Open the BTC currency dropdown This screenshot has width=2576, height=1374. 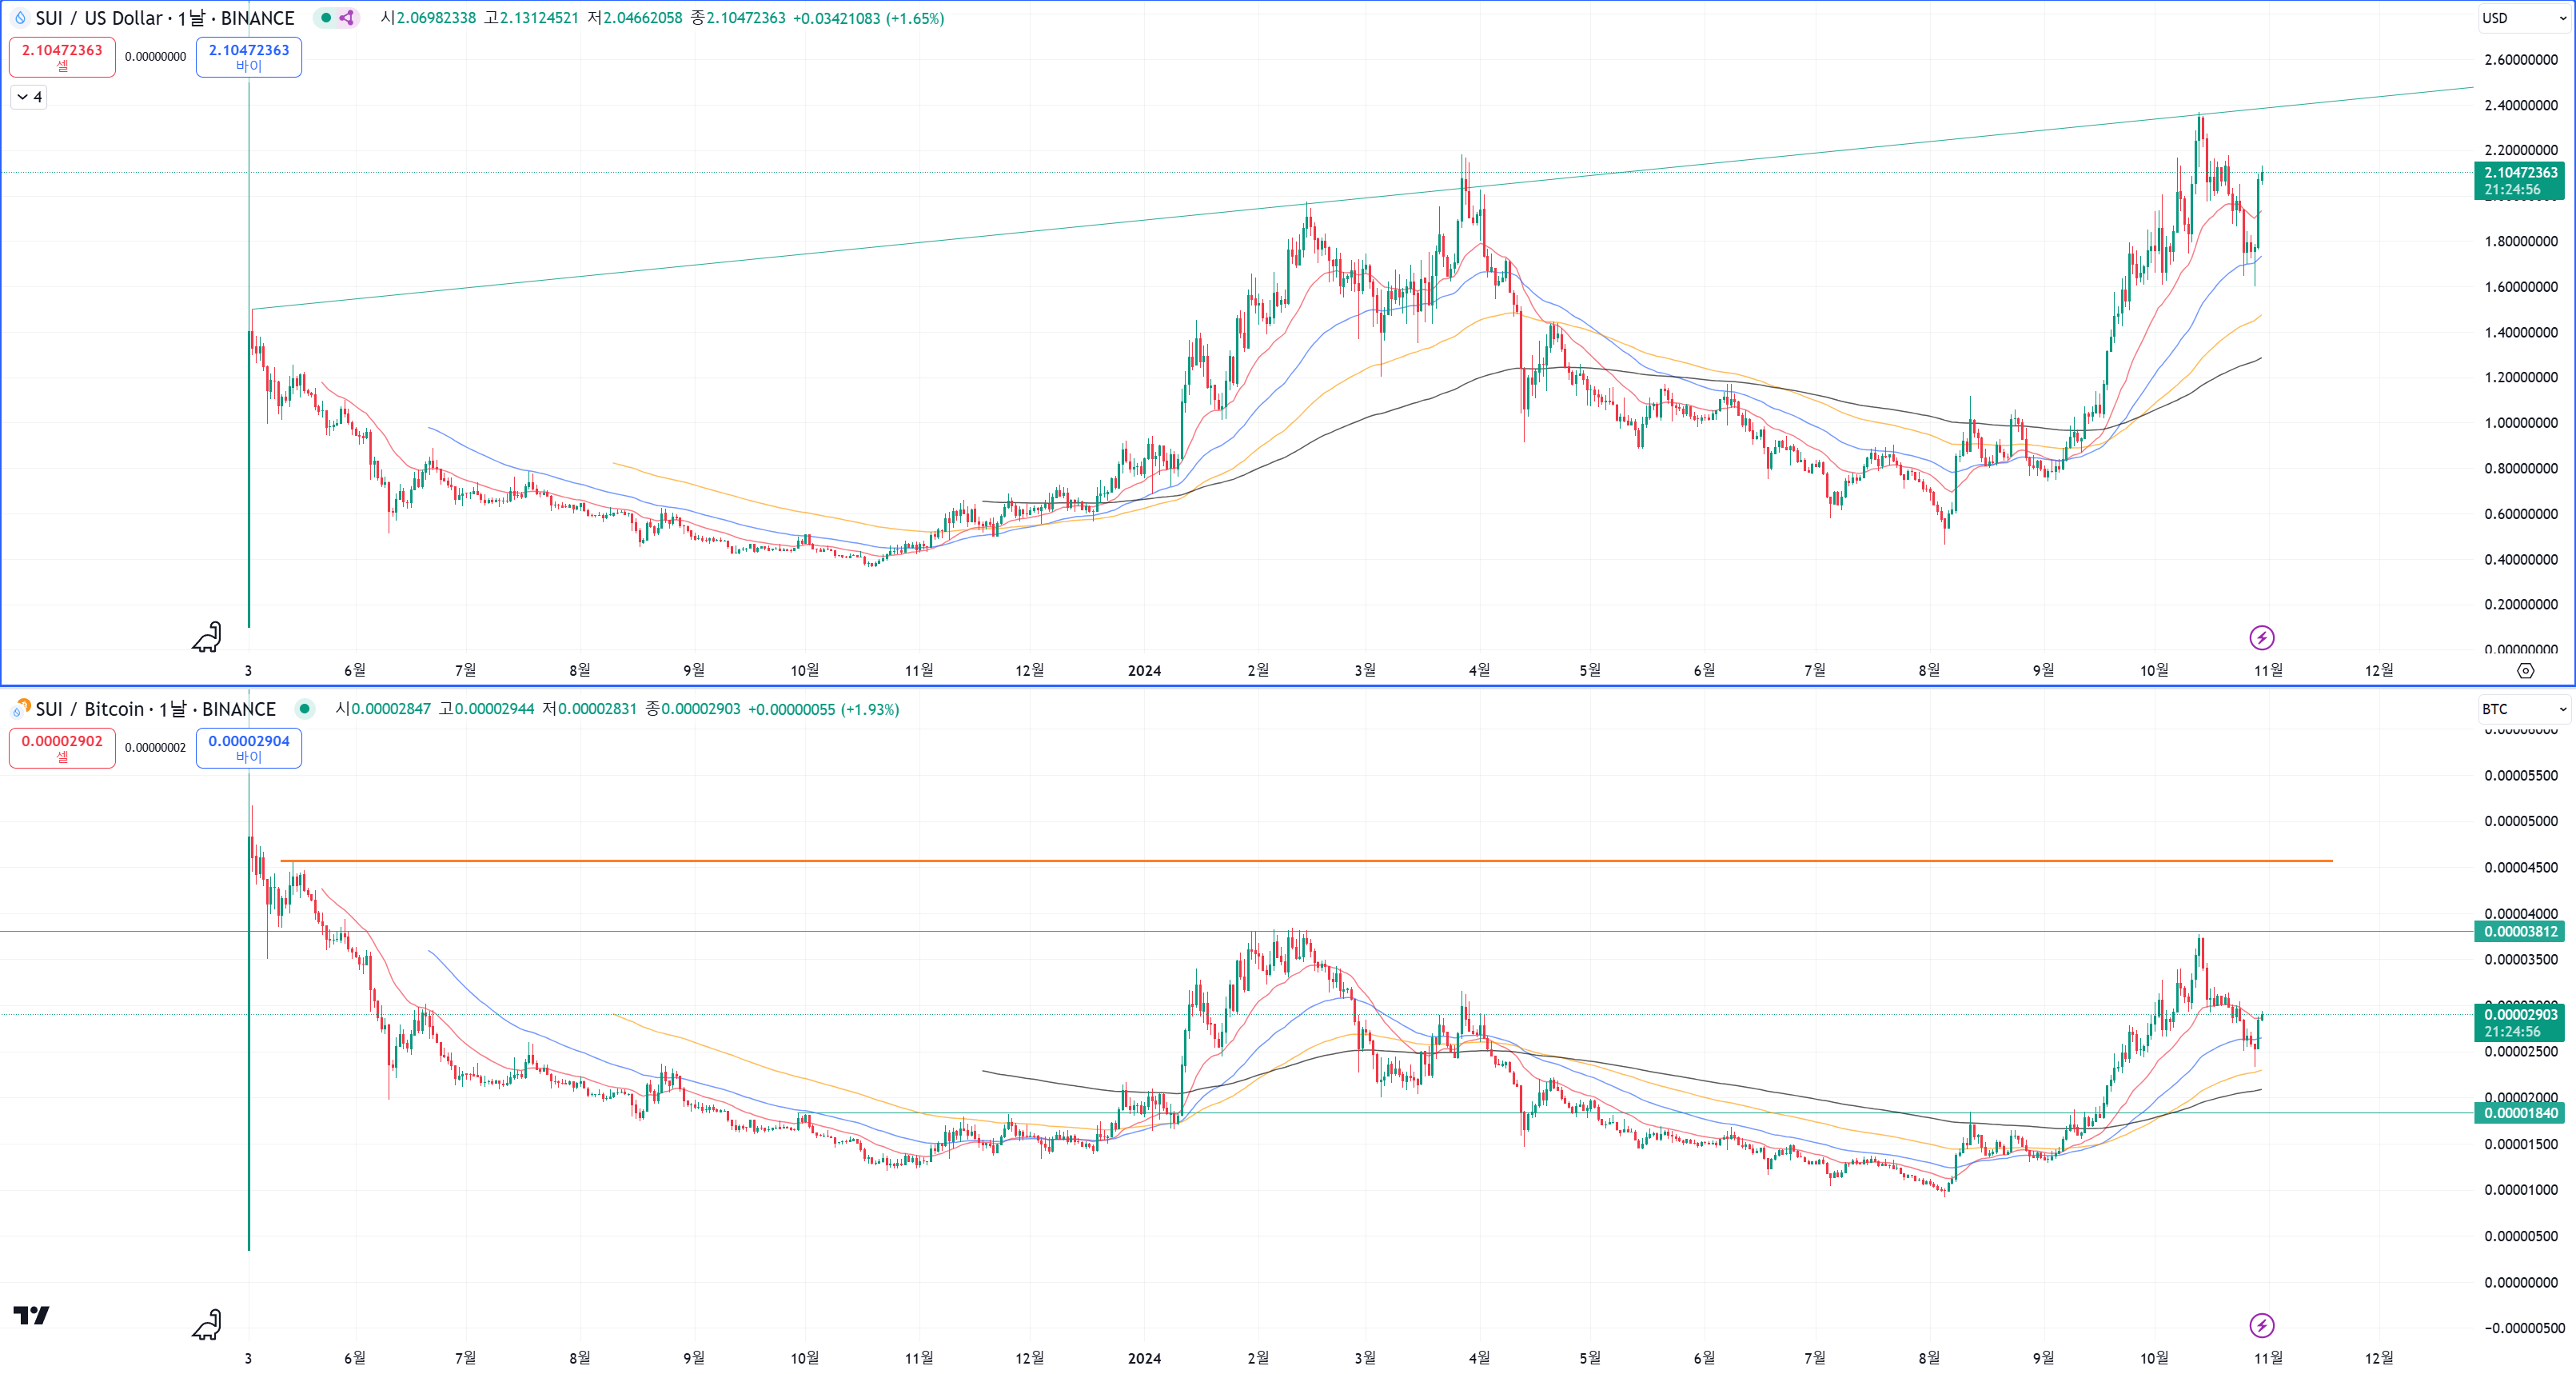pyautogui.click(x=2523, y=709)
